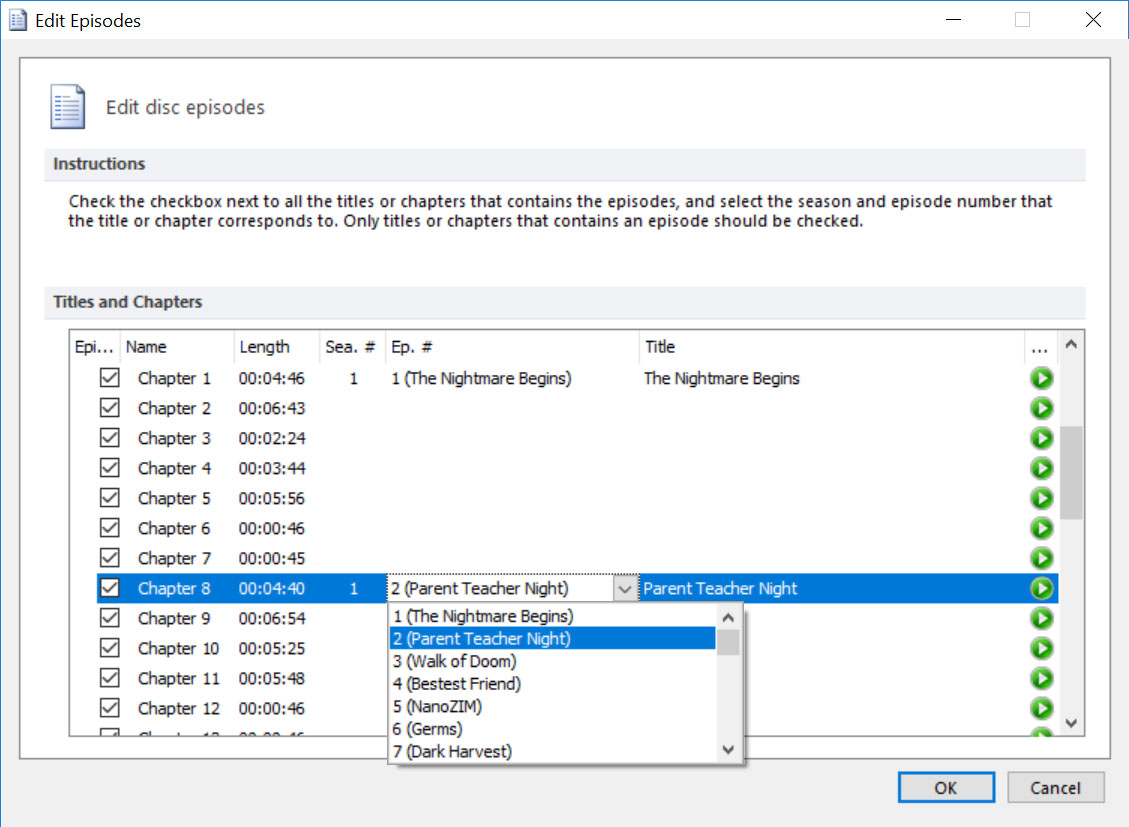Click the 'Length' column header
This screenshot has height=827, width=1129.
point(276,347)
